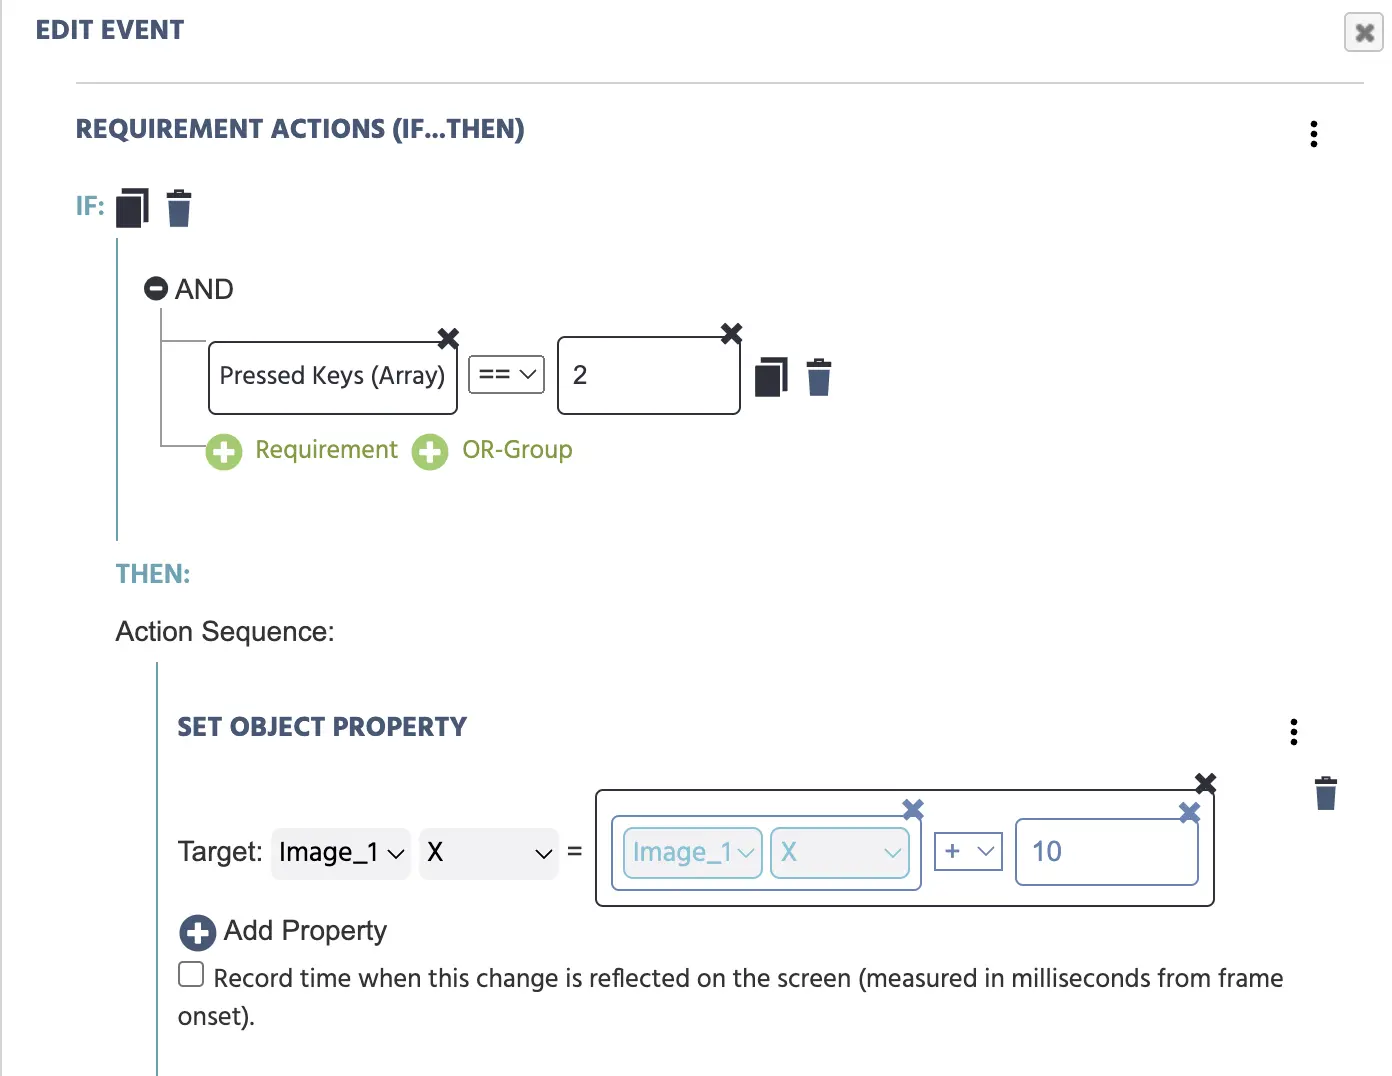This screenshot has height=1076, width=1392.
Task: Open the + arithmetic operator dropdown
Action: pos(968,851)
